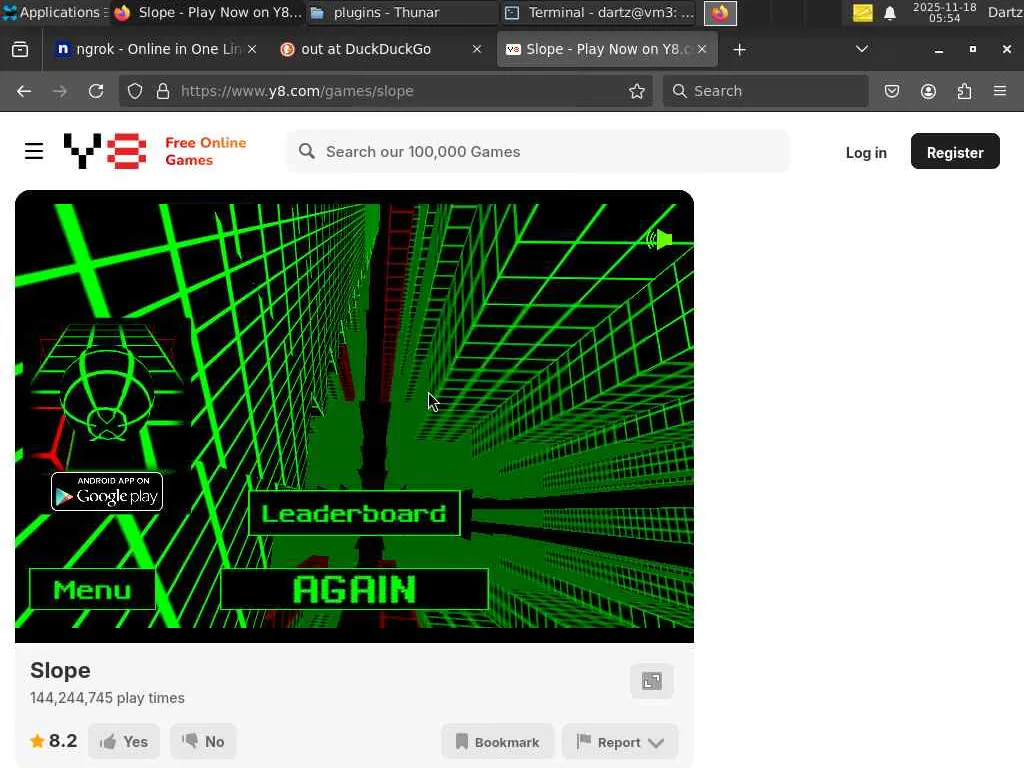This screenshot has height=768, width=1024.
Task: Open the game Leaderboard
Action: tap(354, 513)
